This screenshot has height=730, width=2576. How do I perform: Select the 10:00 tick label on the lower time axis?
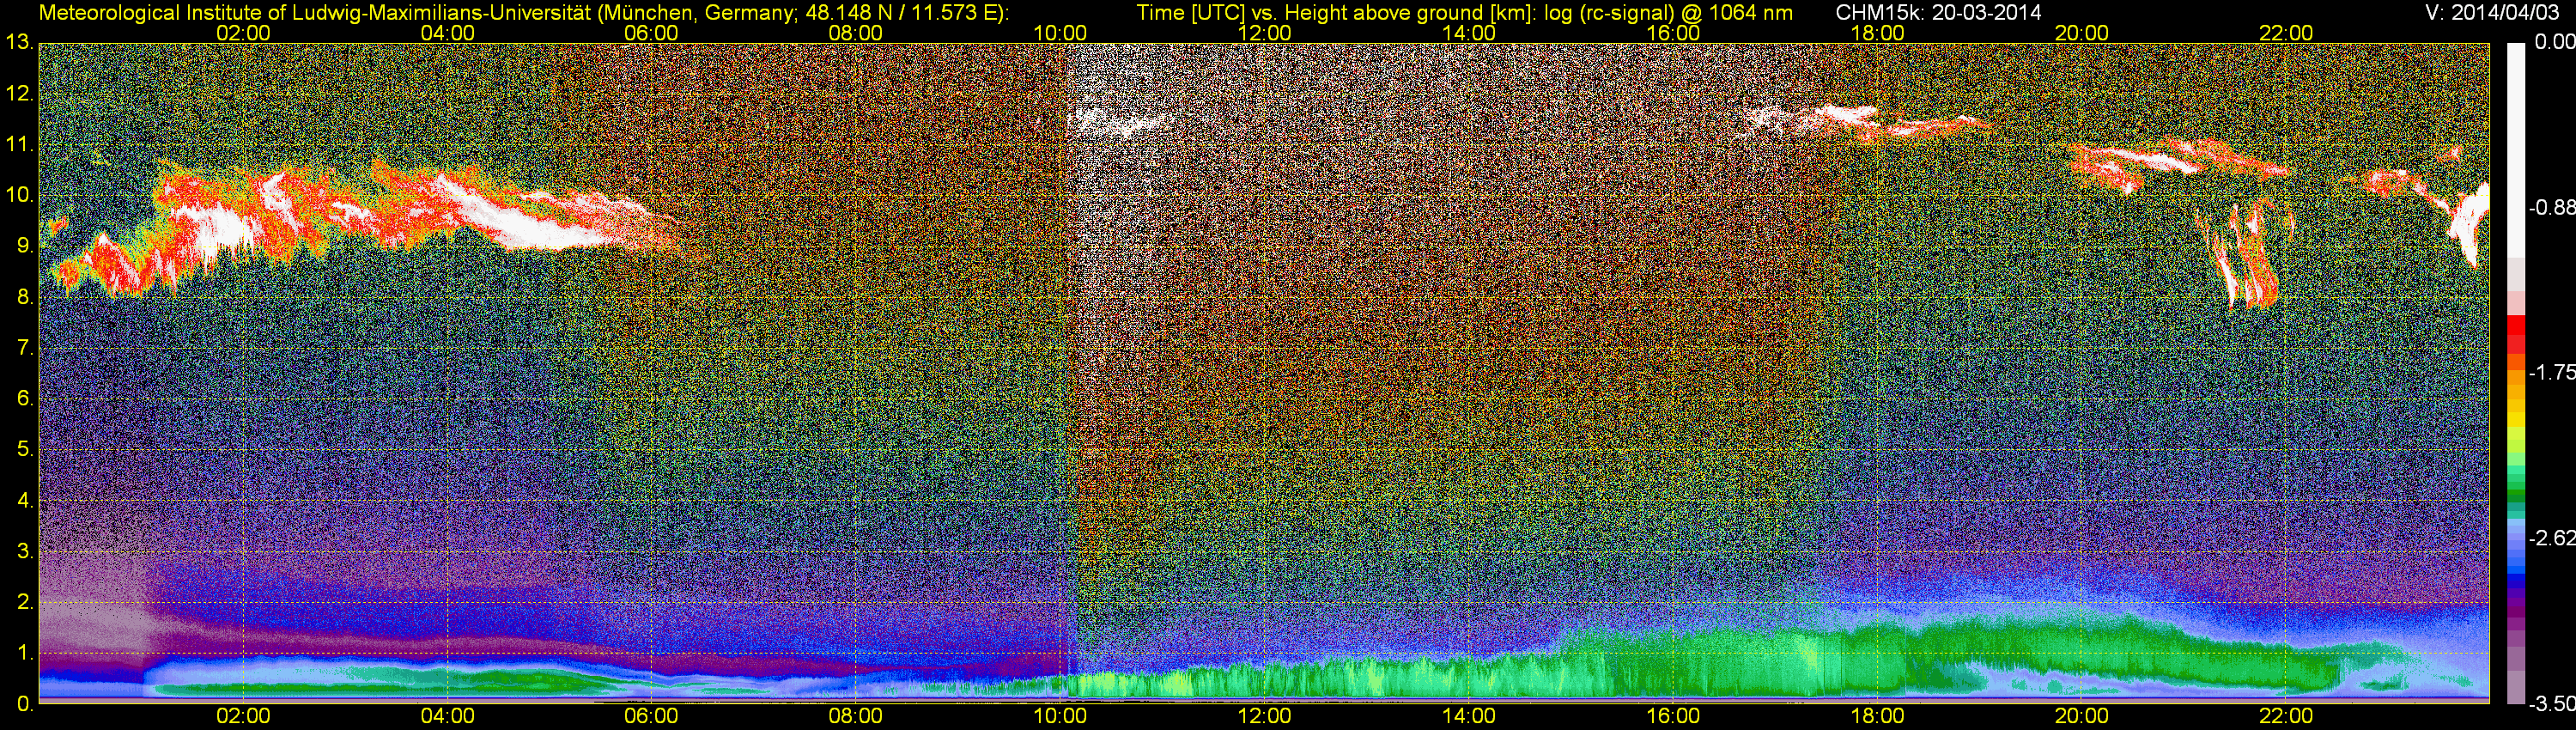point(1060,716)
